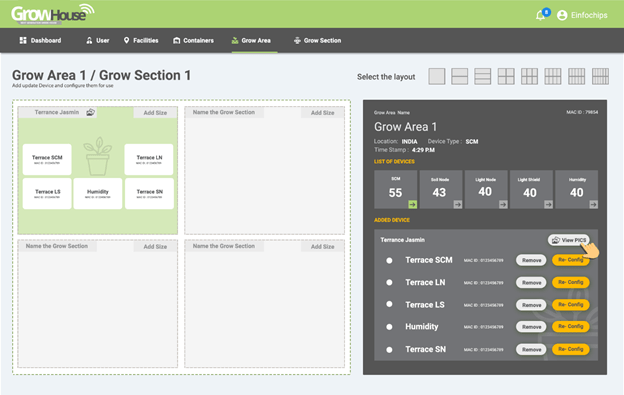Click the GrowHouse logo
Viewport: 624px width, 395px height.
point(52,14)
